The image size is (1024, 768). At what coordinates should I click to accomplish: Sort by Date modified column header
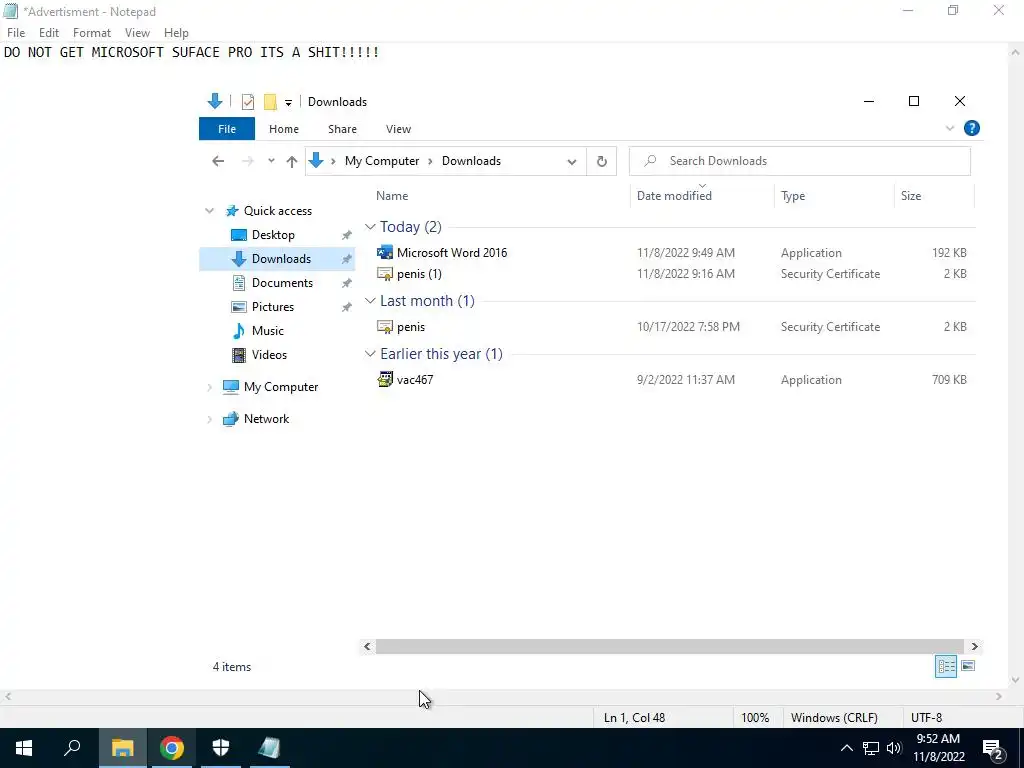674,196
